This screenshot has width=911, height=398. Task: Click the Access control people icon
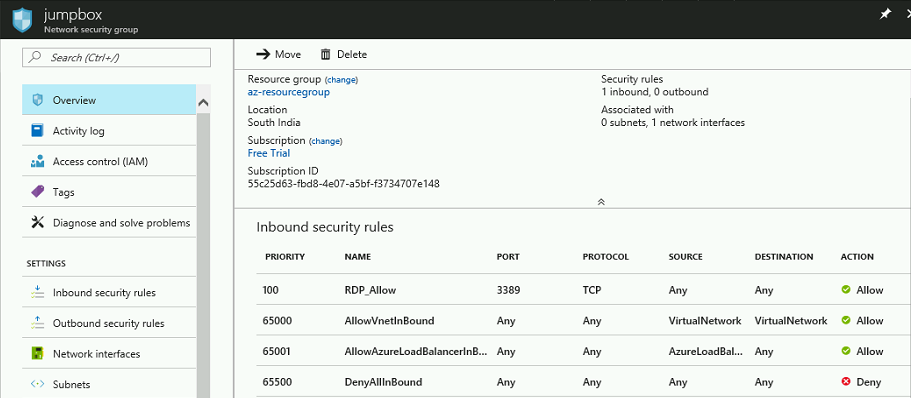coord(37,162)
